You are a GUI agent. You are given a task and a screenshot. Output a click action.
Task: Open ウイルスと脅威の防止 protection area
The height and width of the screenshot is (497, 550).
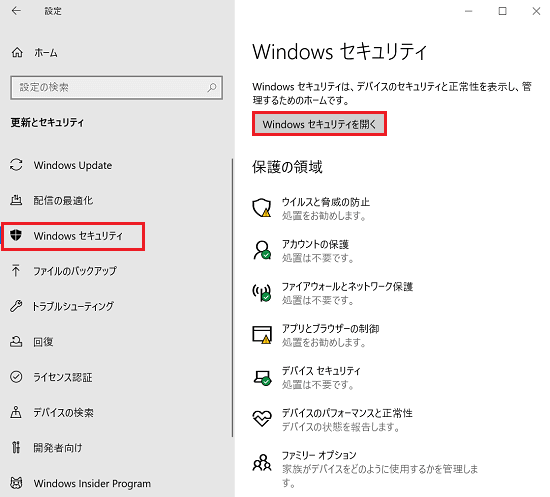coord(326,208)
